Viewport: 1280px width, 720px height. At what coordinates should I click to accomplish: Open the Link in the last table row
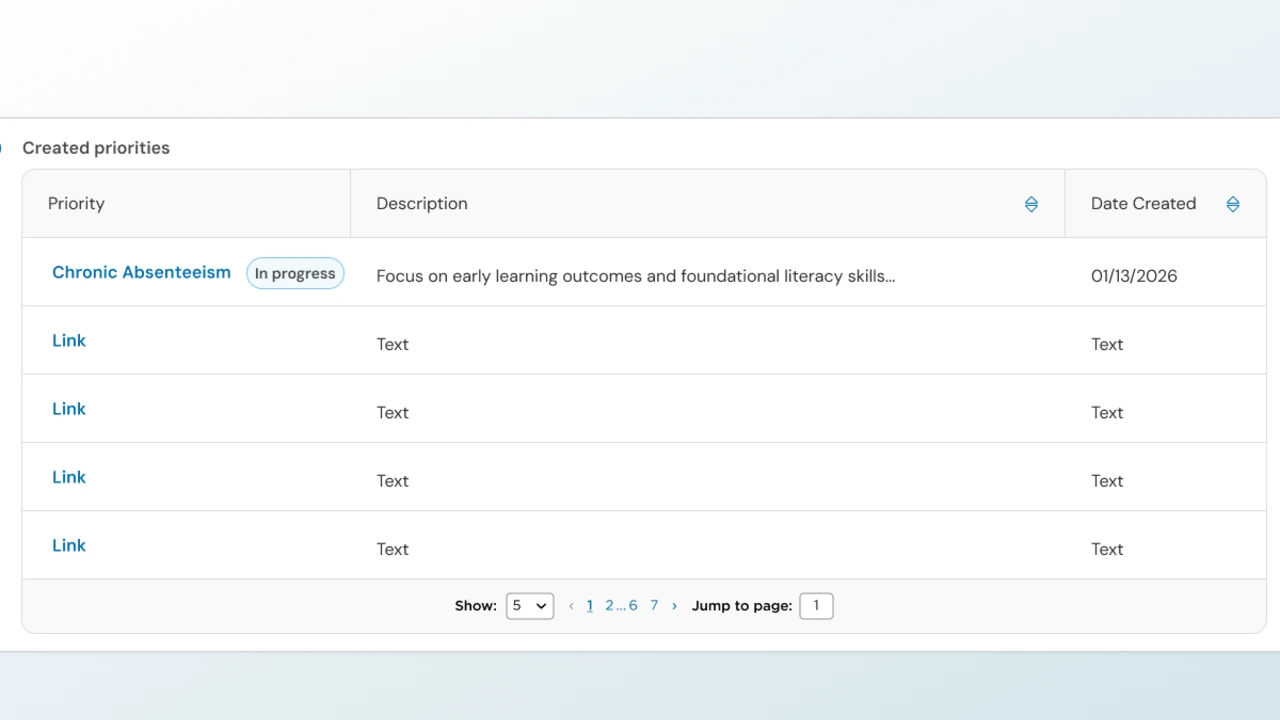[x=69, y=545]
